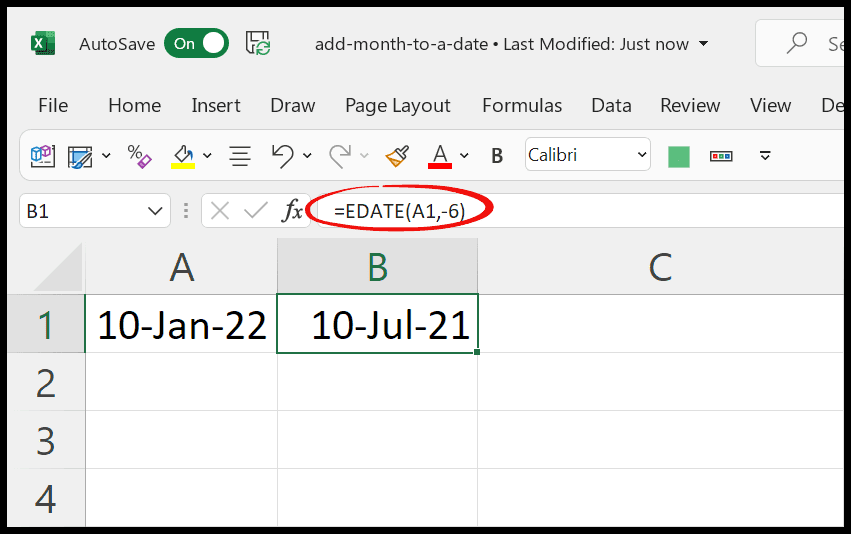Click the Fill Color bucket icon
Viewport: 851px width, 534px height.
183,156
